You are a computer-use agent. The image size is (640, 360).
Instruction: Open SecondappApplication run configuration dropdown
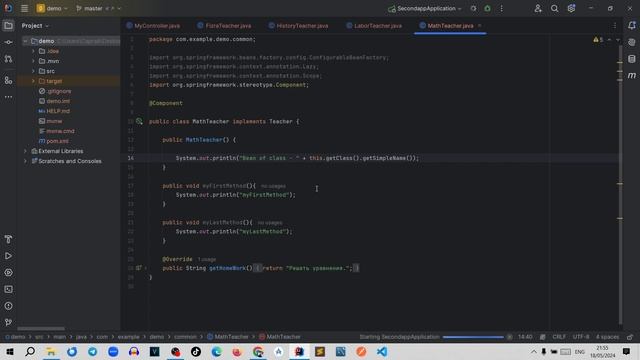(424, 8)
